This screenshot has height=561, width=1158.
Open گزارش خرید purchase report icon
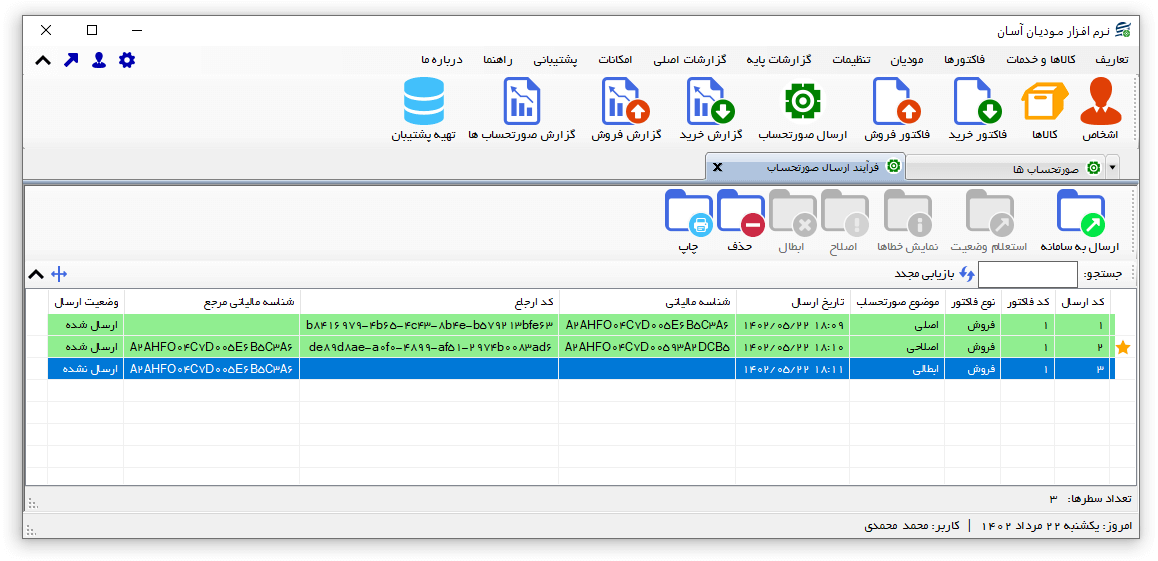[x=711, y=102]
